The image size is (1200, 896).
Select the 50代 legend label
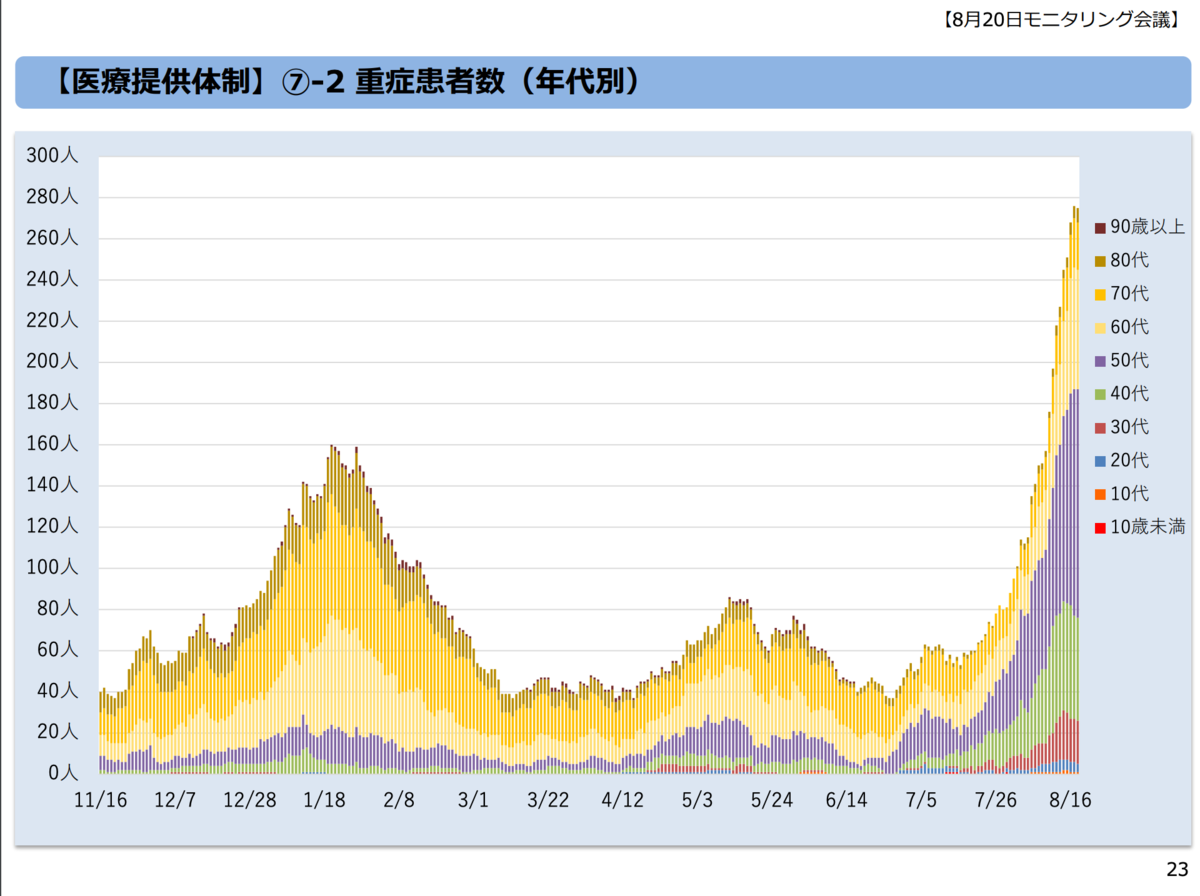[x=1130, y=361]
